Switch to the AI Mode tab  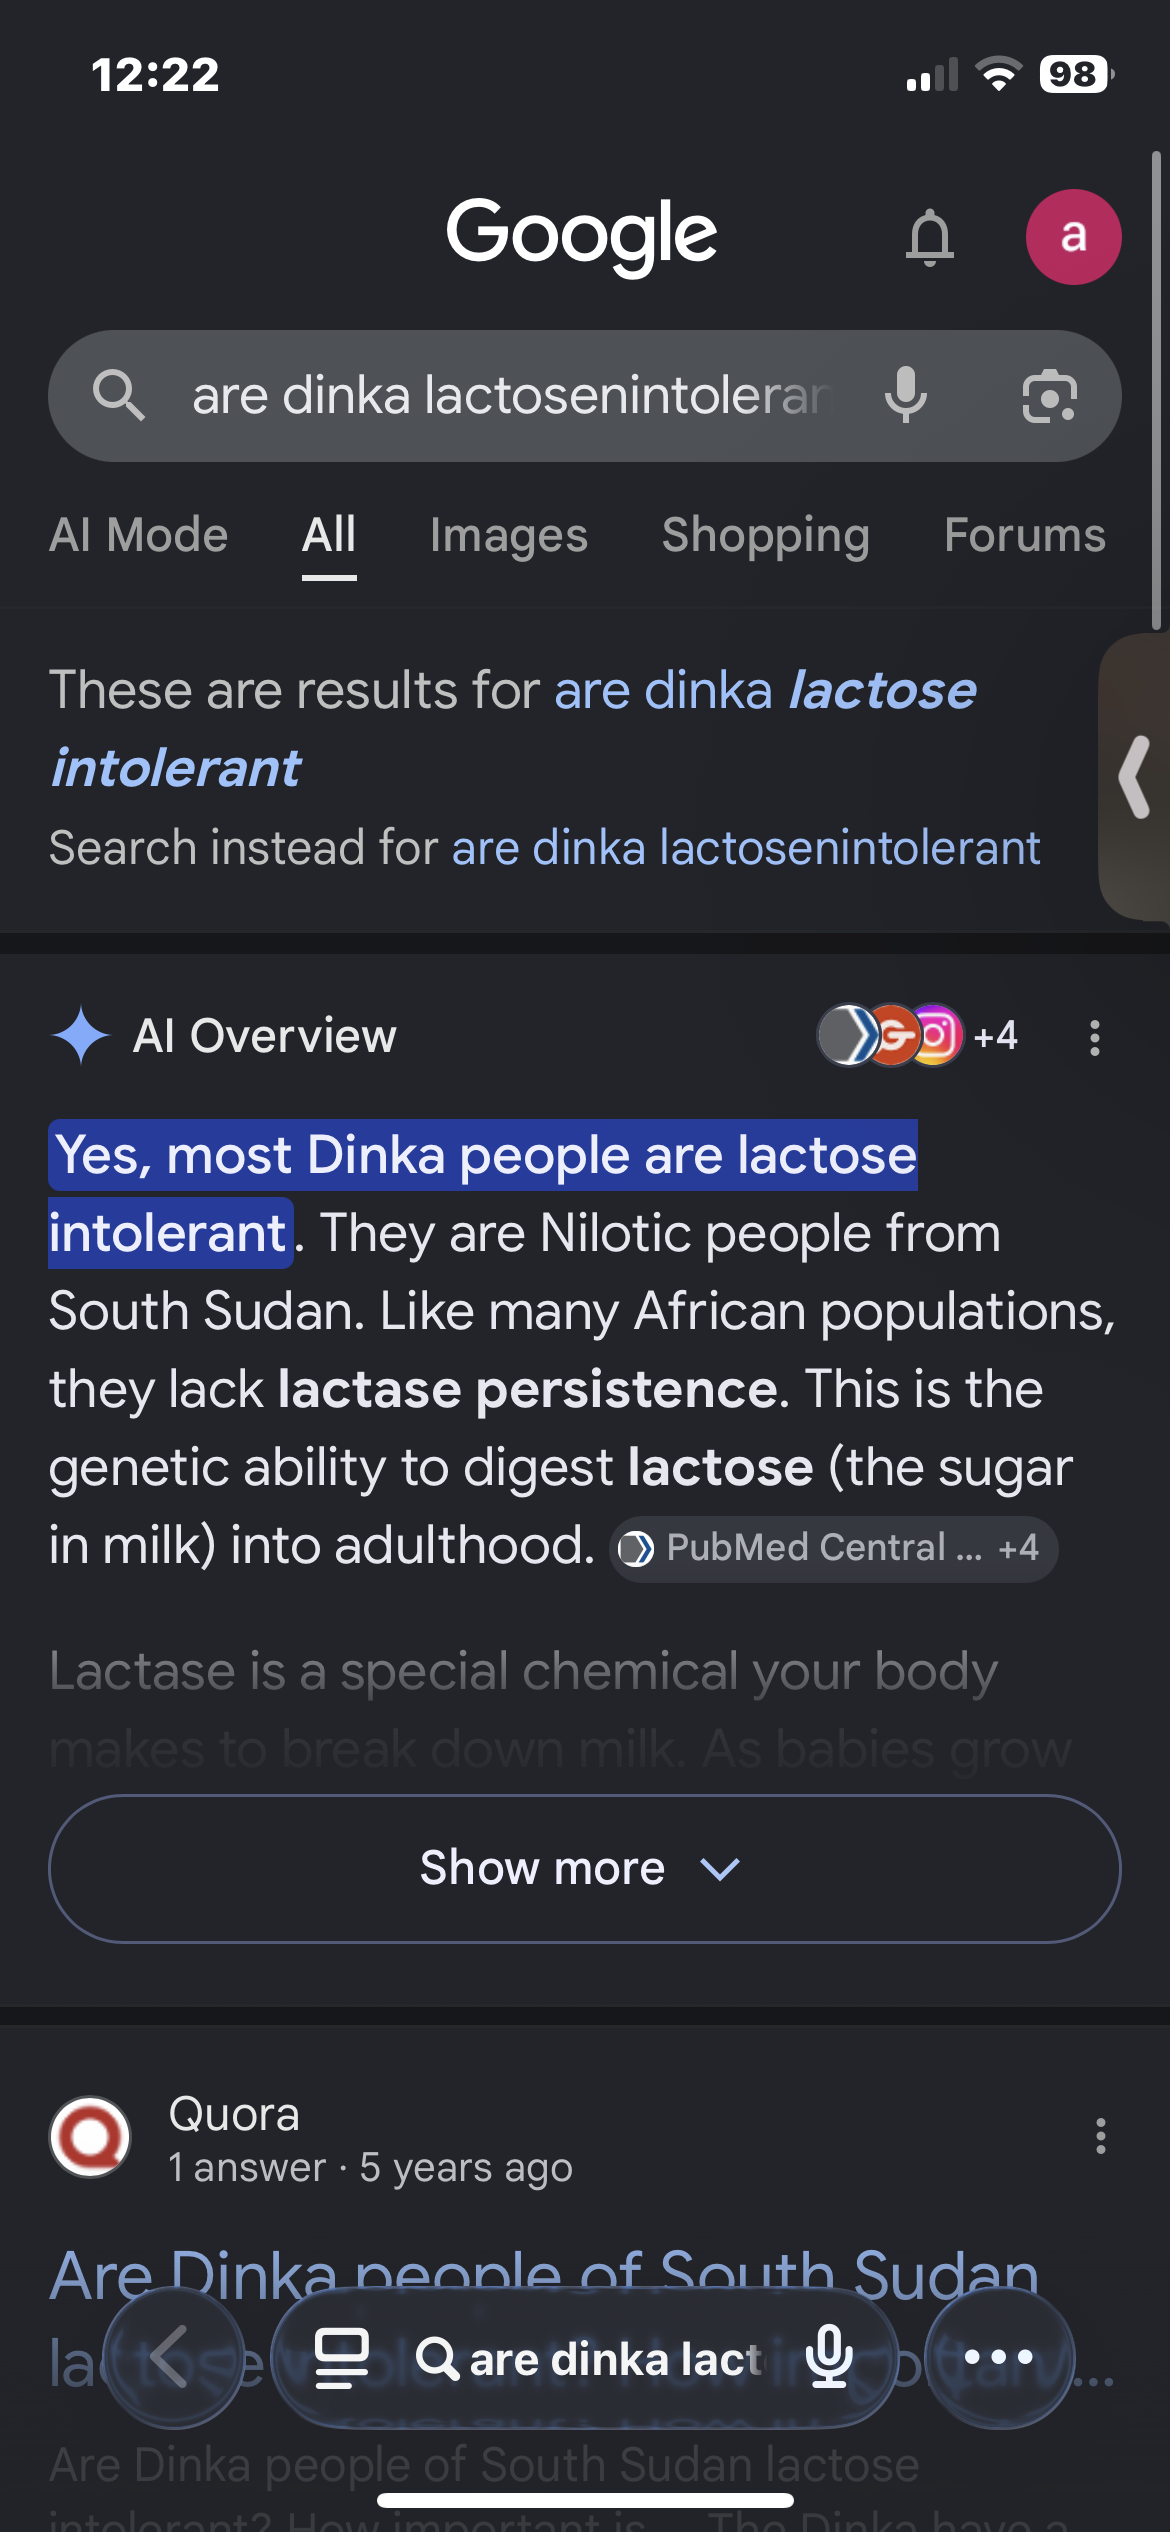pyautogui.click(x=139, y=535)
